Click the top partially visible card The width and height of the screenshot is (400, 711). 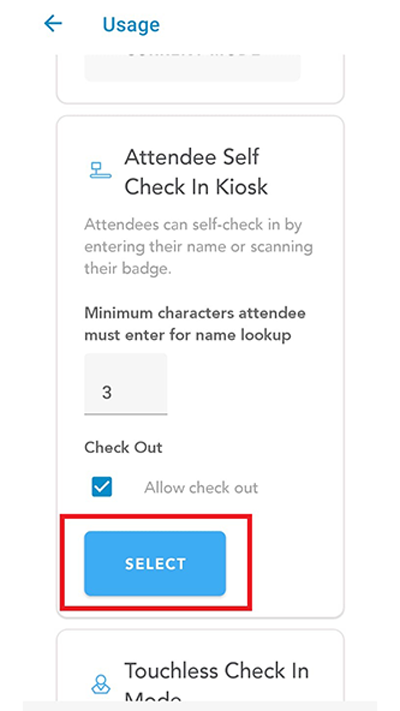click(x=200, y=79)
